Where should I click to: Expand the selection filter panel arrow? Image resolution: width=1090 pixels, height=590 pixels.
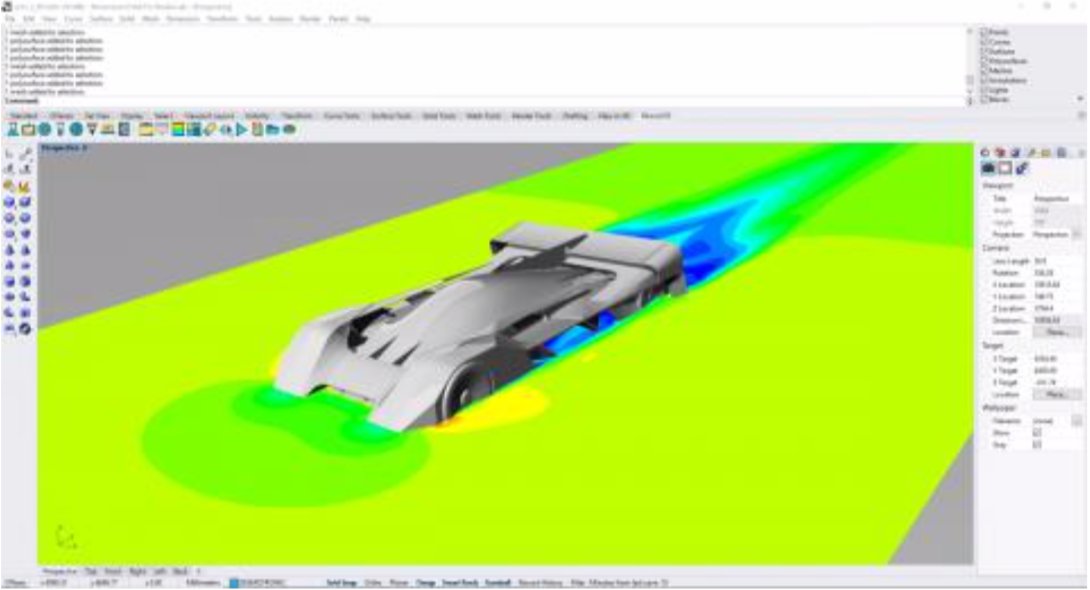(1080, 99)
